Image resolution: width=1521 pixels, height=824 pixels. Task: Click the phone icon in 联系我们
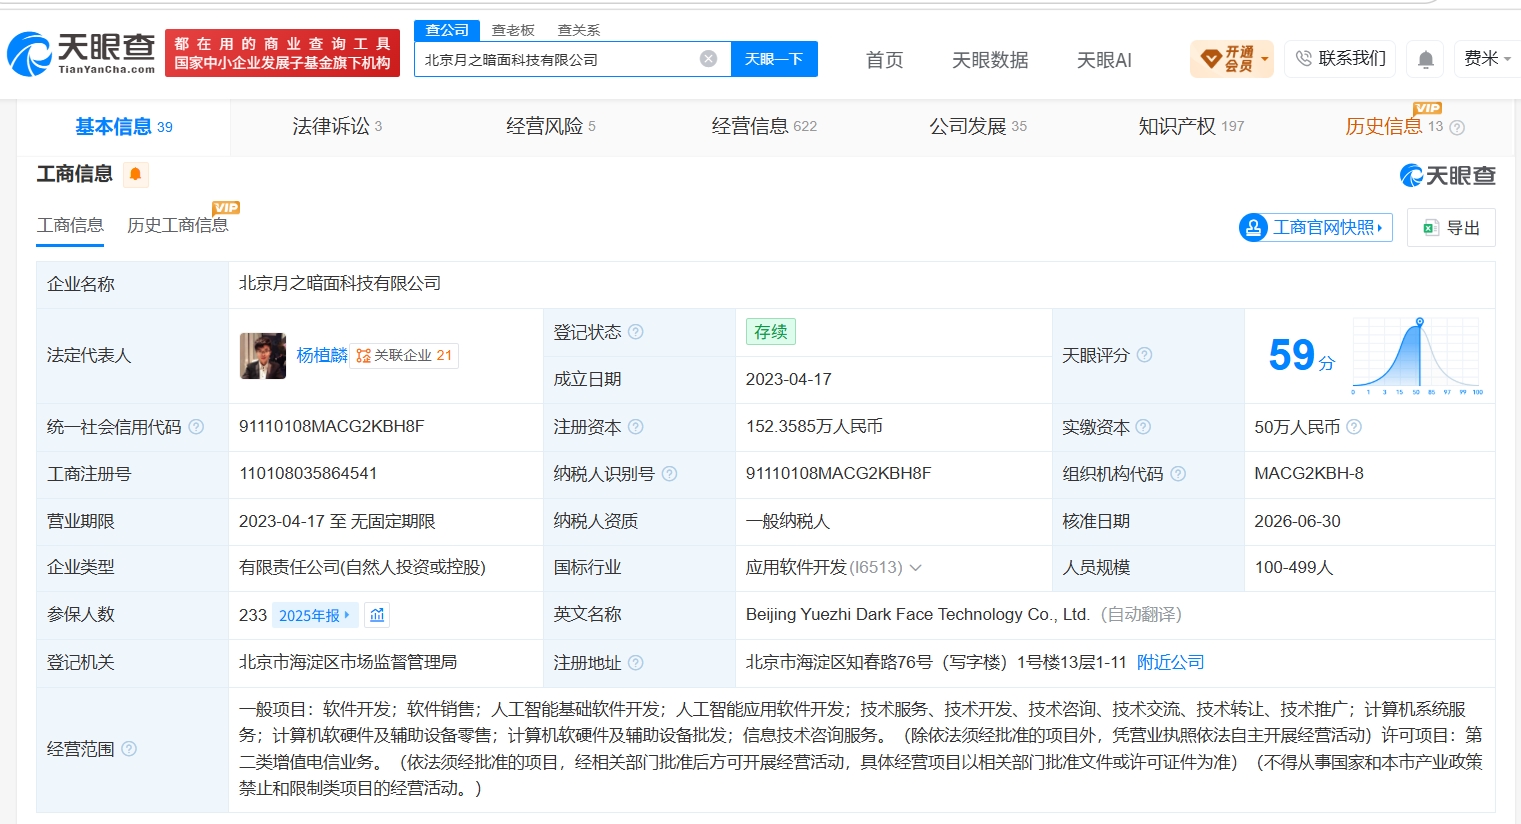coord(1304,59)
